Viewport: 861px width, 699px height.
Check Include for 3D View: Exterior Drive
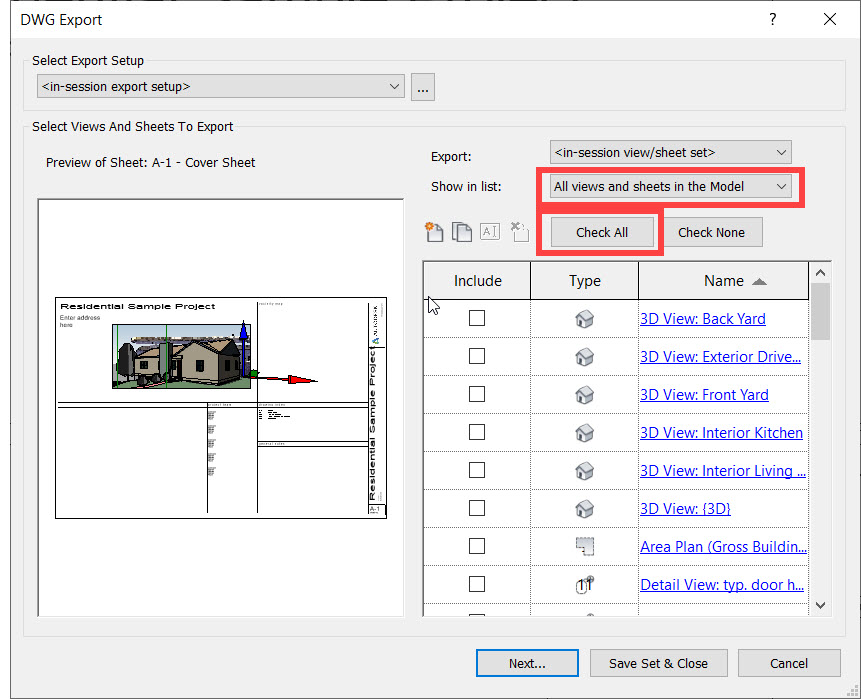477,356
